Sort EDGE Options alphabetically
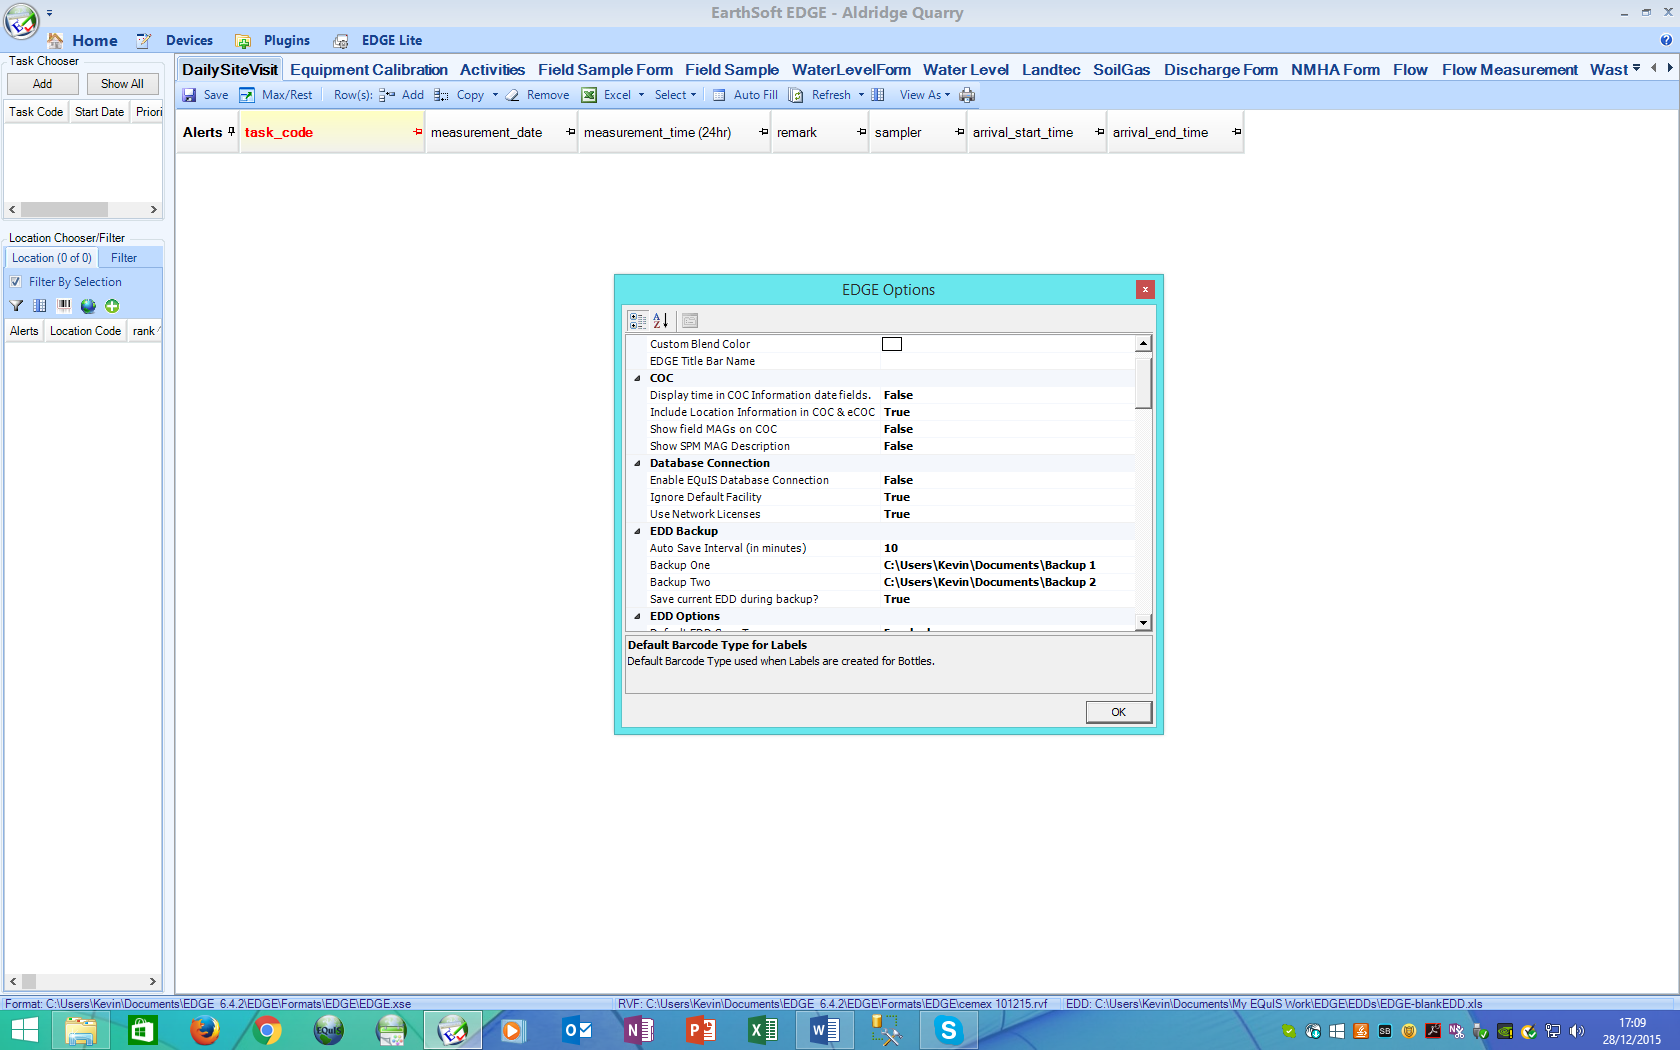This screenshot has width=1680, height=1050. (x=660, y=320)
